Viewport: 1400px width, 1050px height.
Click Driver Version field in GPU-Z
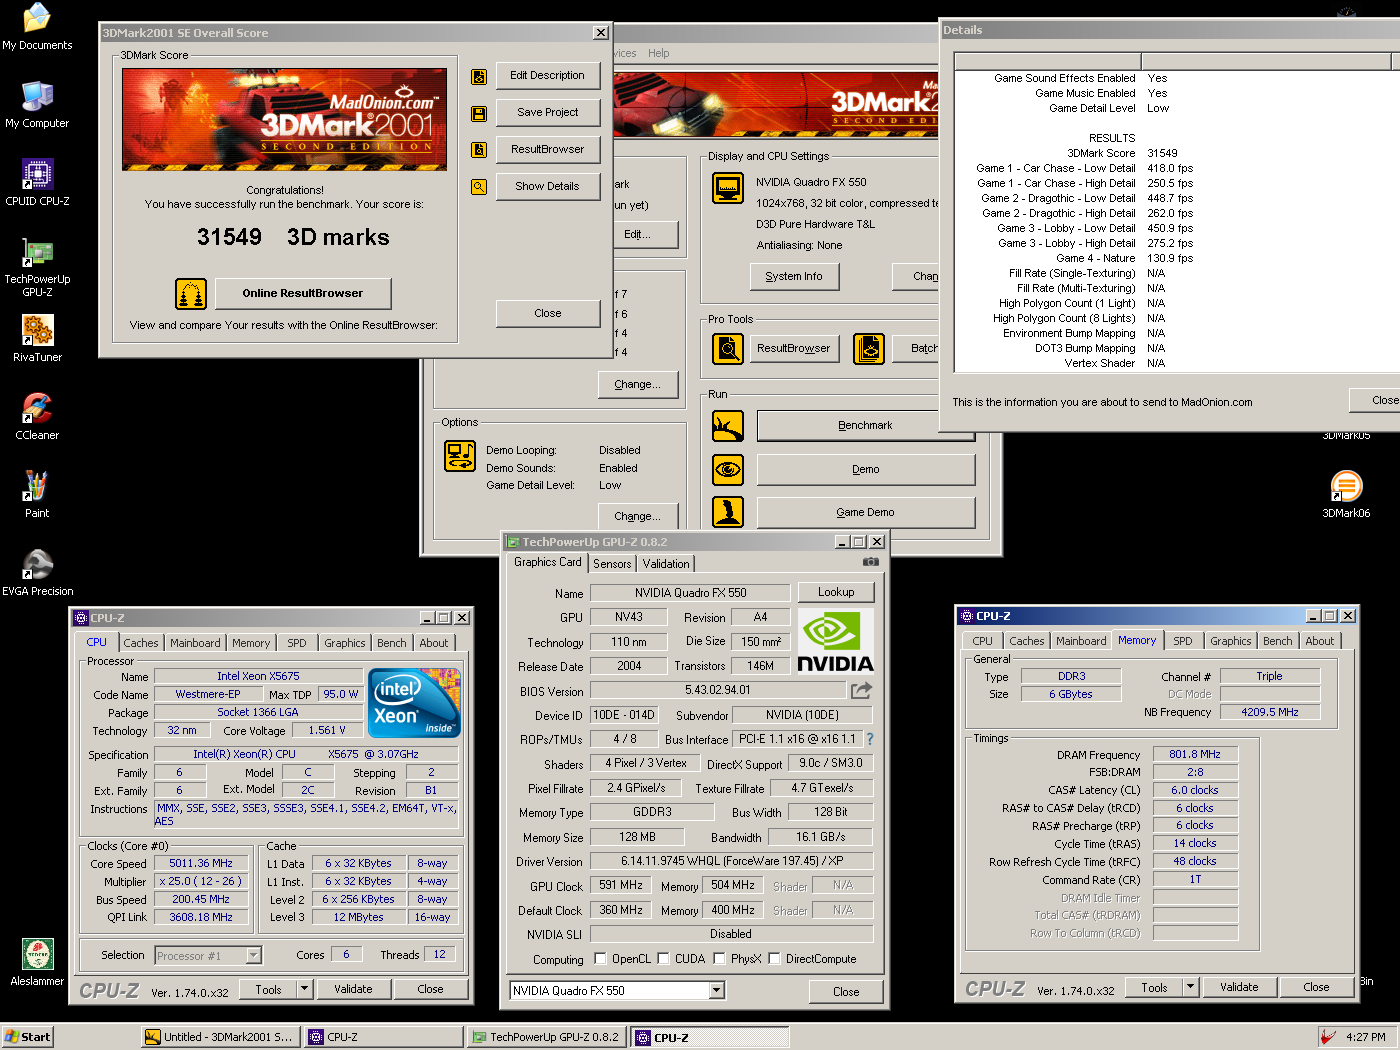(732, 861)
